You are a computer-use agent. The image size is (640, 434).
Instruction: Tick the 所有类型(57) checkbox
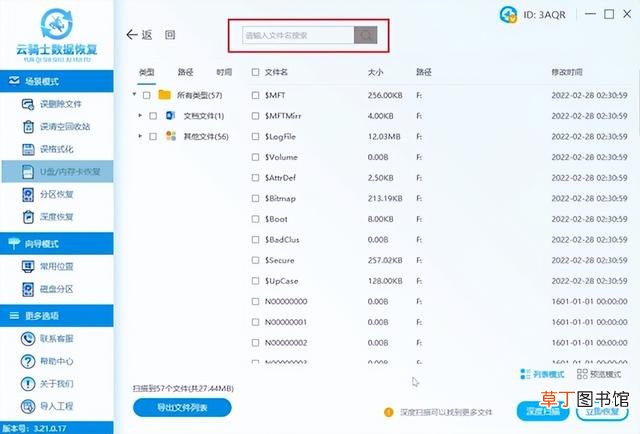coord(147,95)
